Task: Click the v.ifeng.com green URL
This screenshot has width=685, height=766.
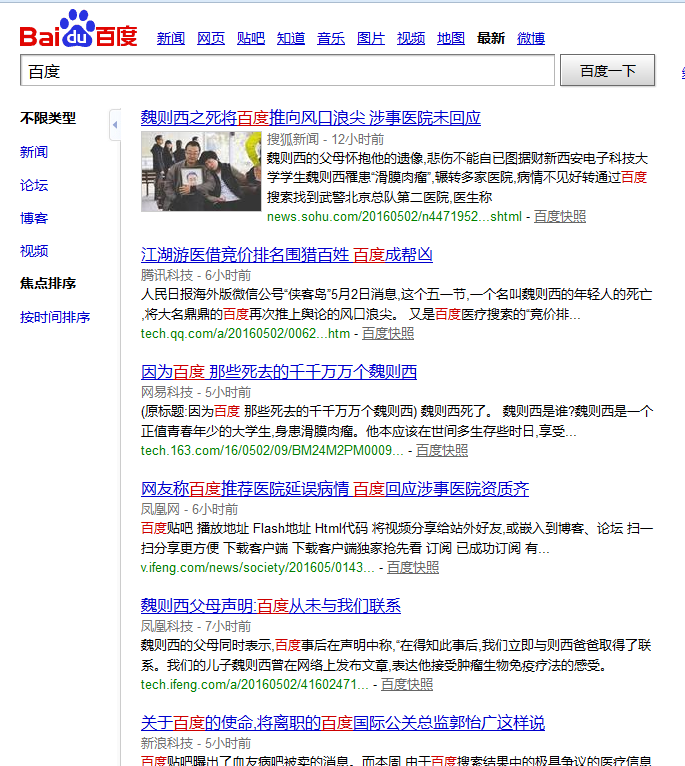Action: (257, 568)
